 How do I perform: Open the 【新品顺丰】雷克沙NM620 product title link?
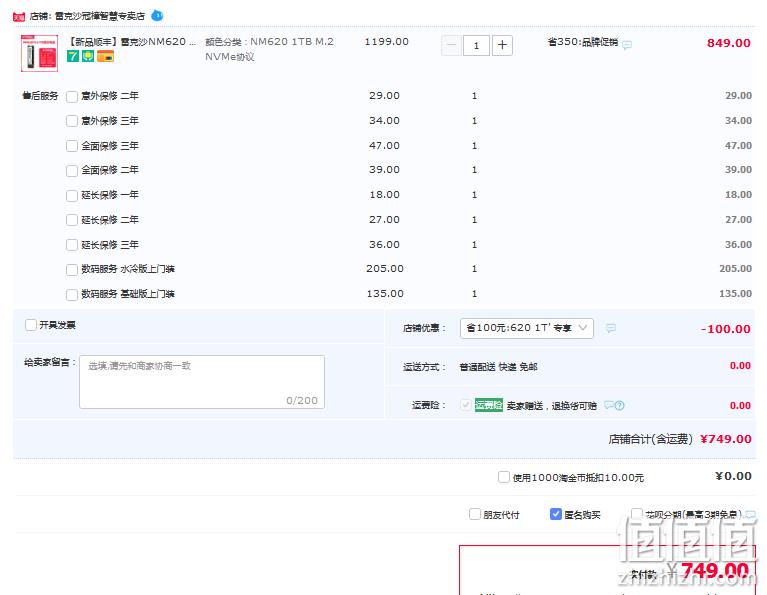[x=132, y=42]
